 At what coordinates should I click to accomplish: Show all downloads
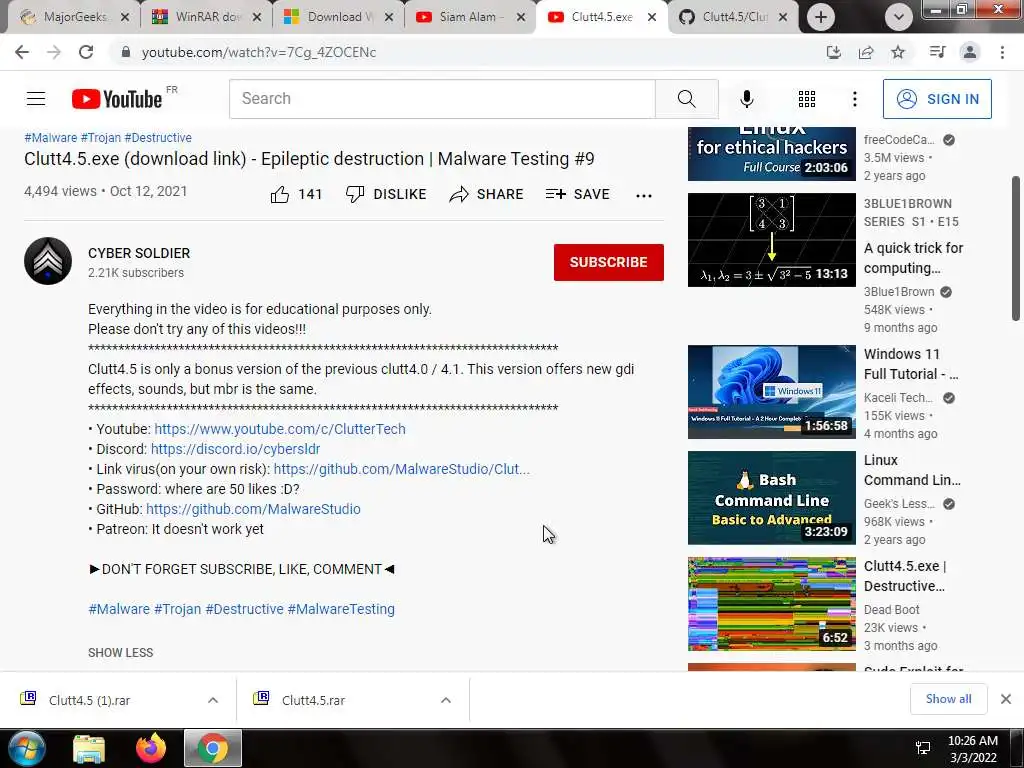coord(948,699)
